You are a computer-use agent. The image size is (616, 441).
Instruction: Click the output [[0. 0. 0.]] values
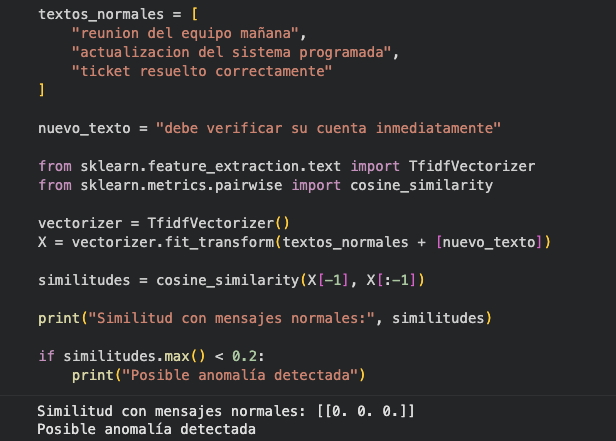(366, 411)
